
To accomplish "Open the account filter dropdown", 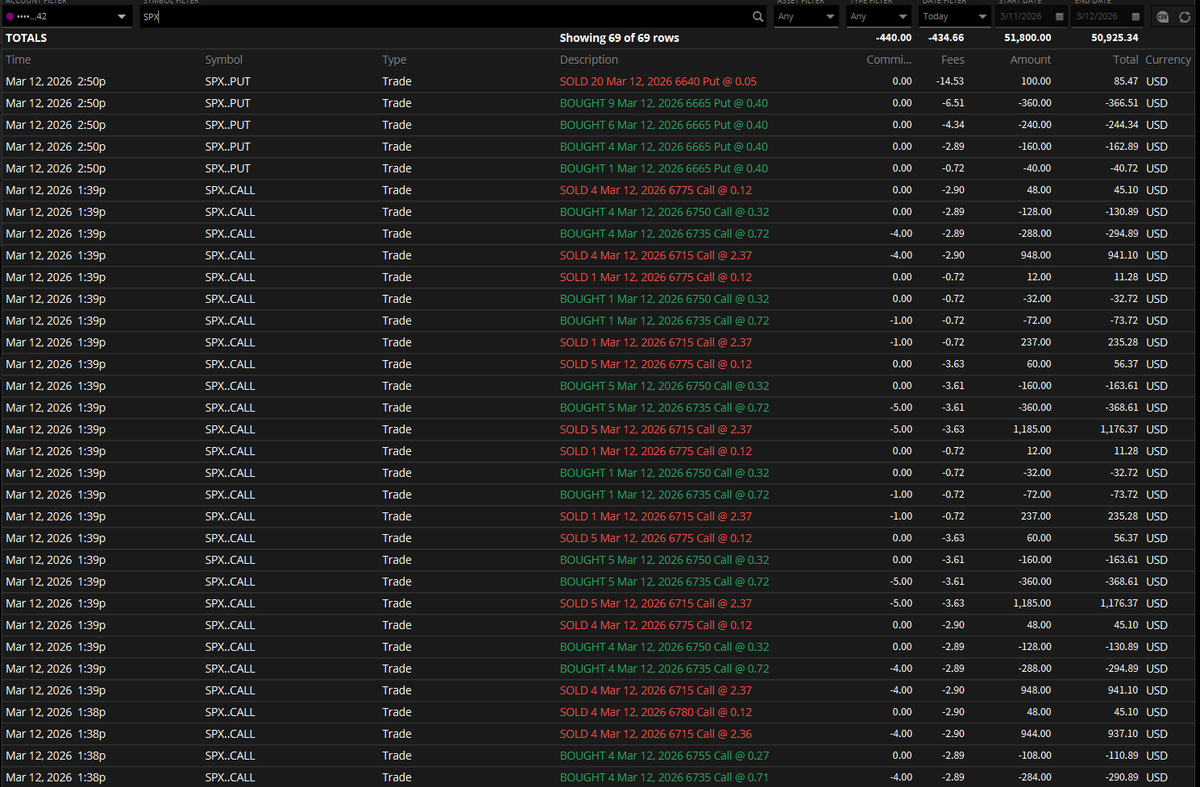I will [x=66, y=17].
